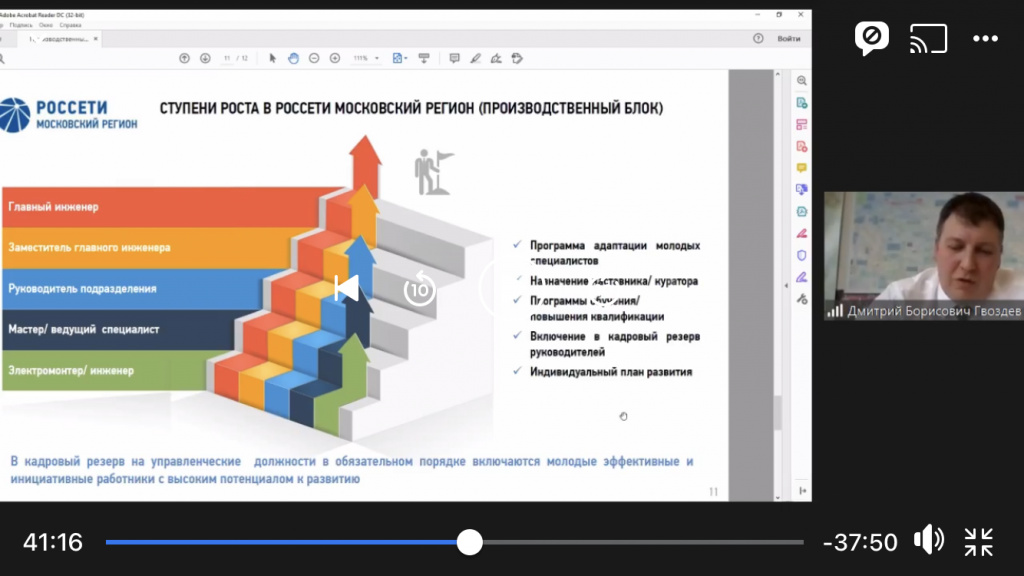This screenshot has height=576, width=1024.
Task: Cast video using the screen cast icon
Action: [928, 39]
